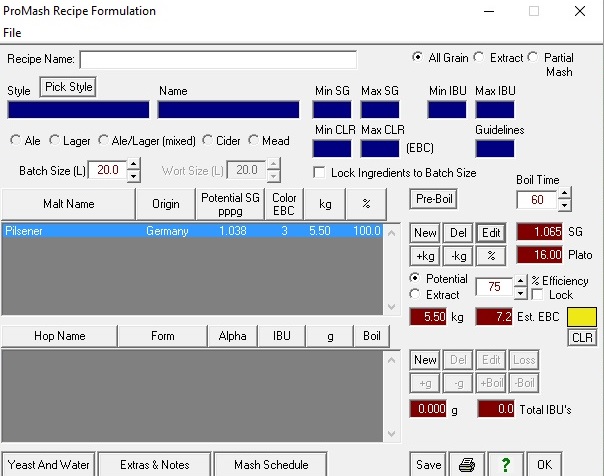Decrease Boil Time with down arrow
The image size is (604, 476).
click(564, 205)
